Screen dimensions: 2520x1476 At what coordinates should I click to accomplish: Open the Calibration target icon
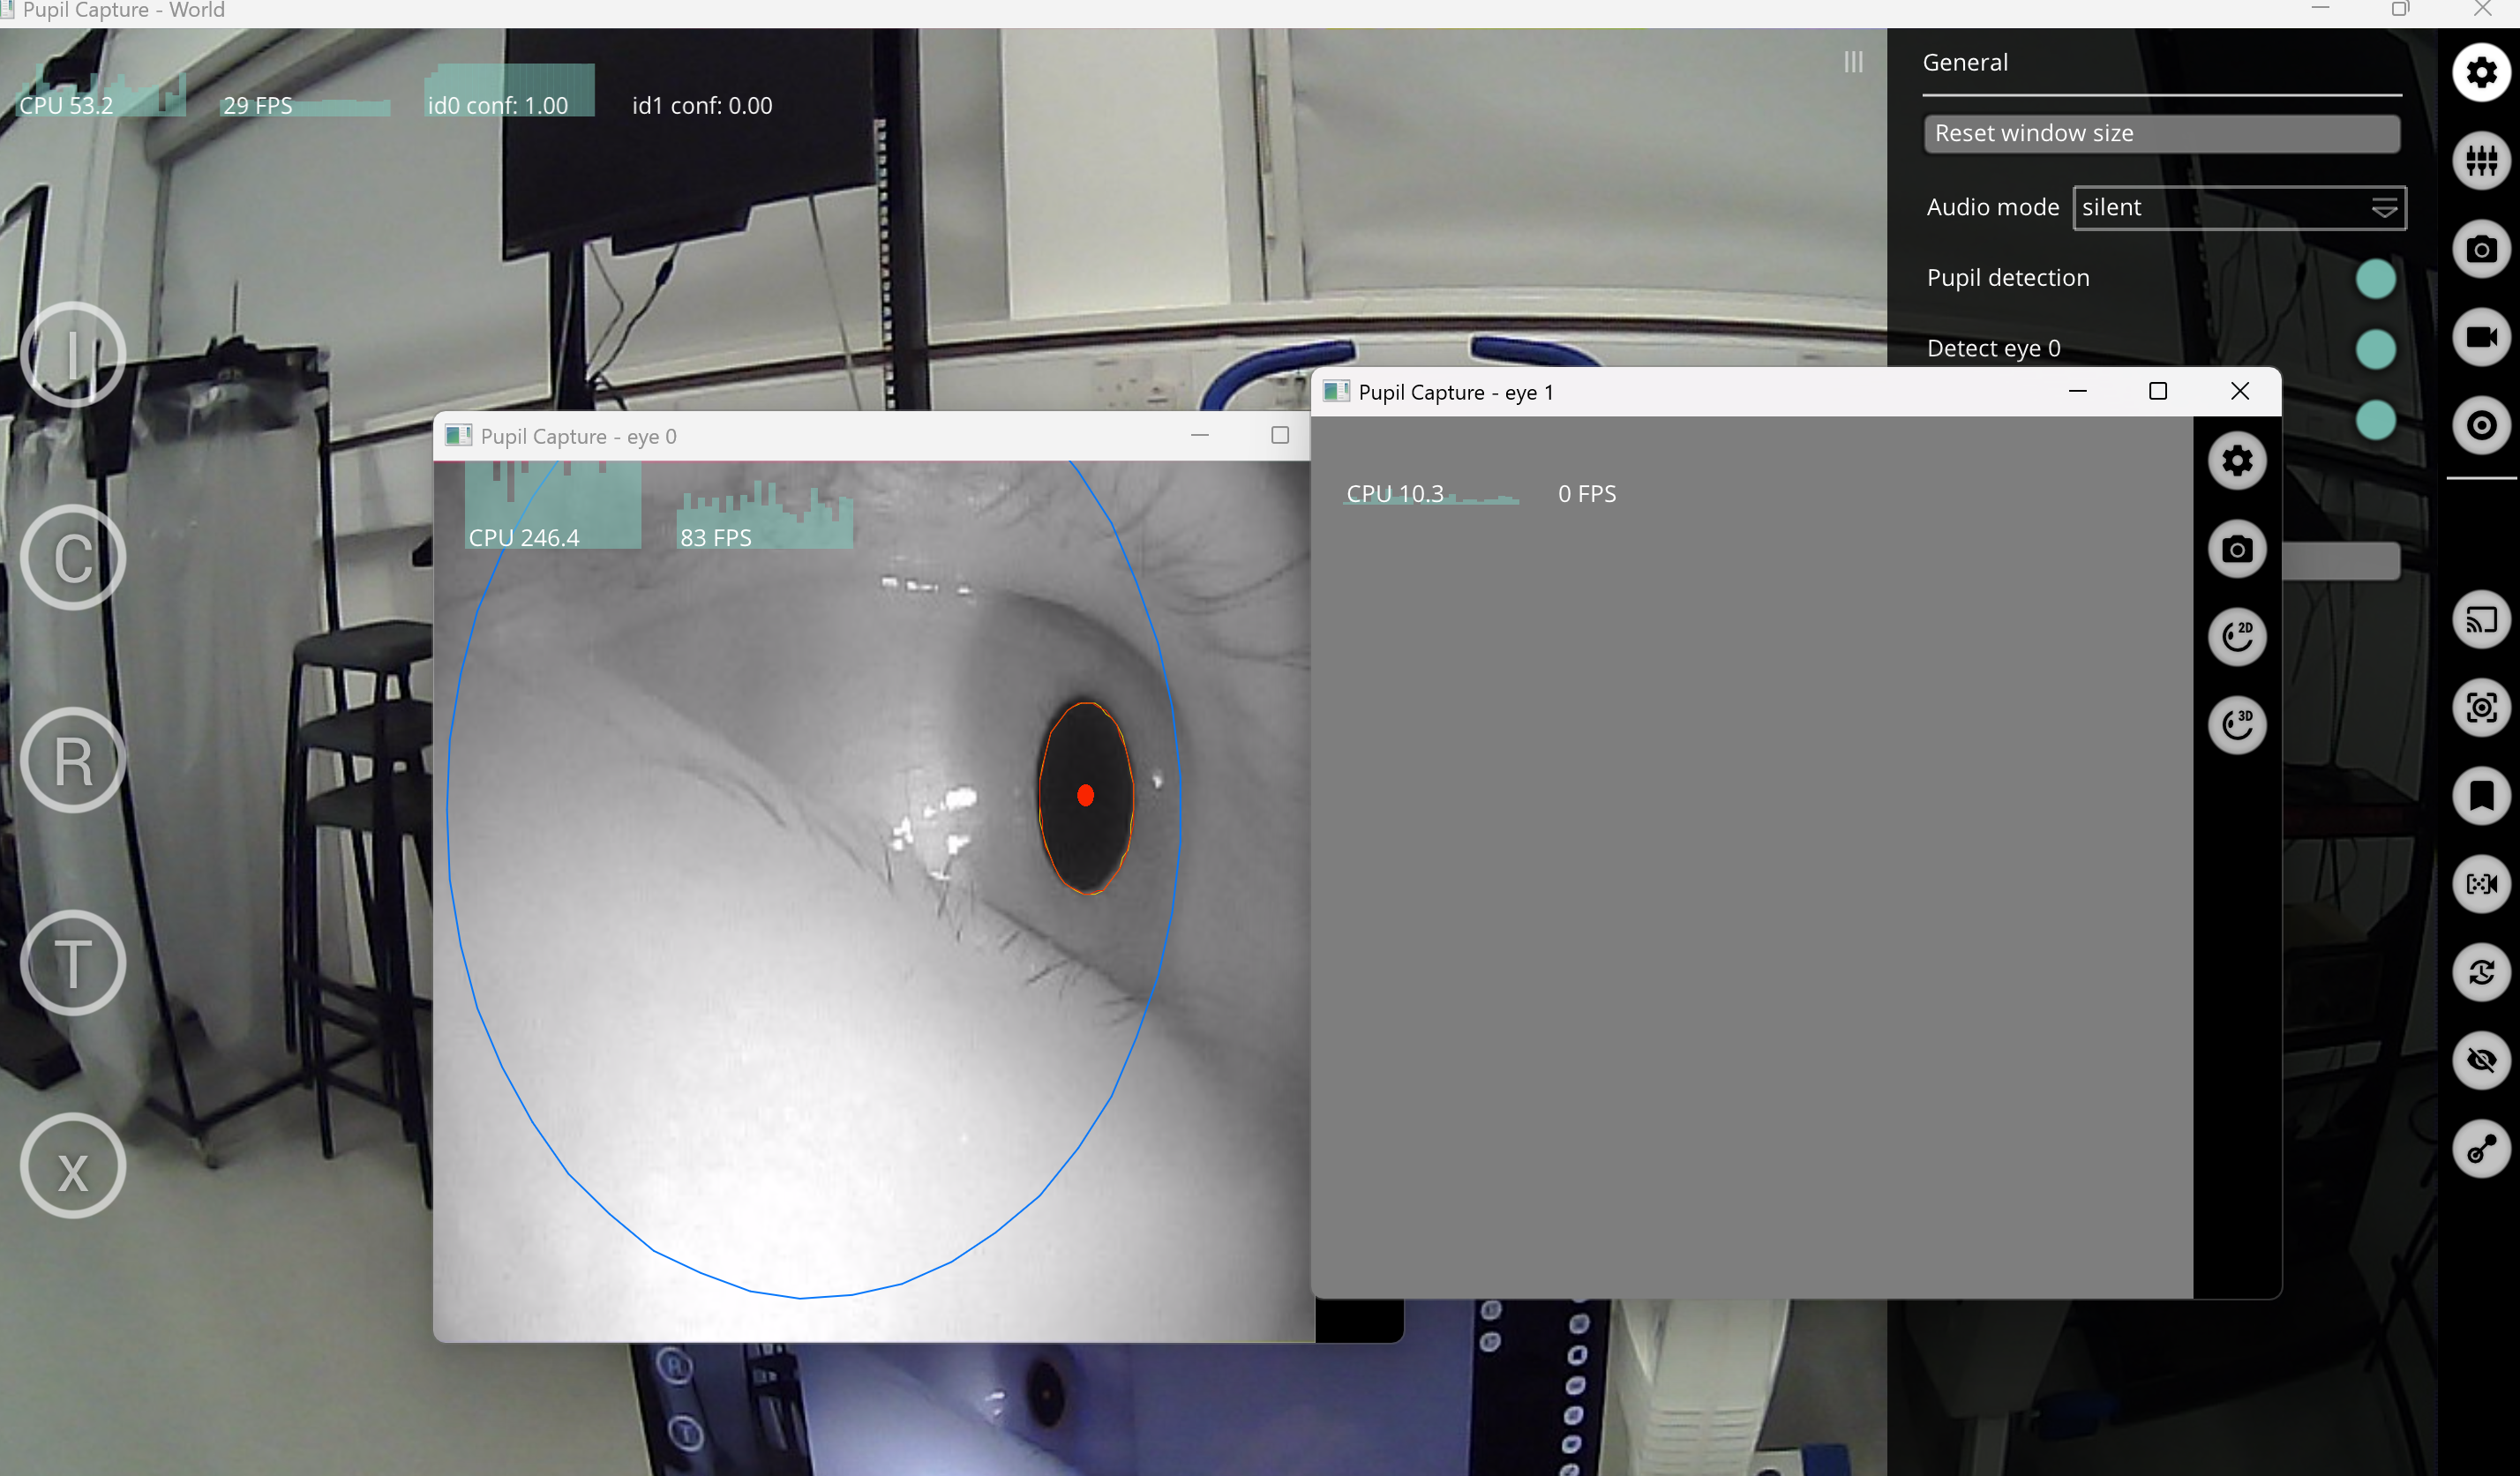point(2481,426)
